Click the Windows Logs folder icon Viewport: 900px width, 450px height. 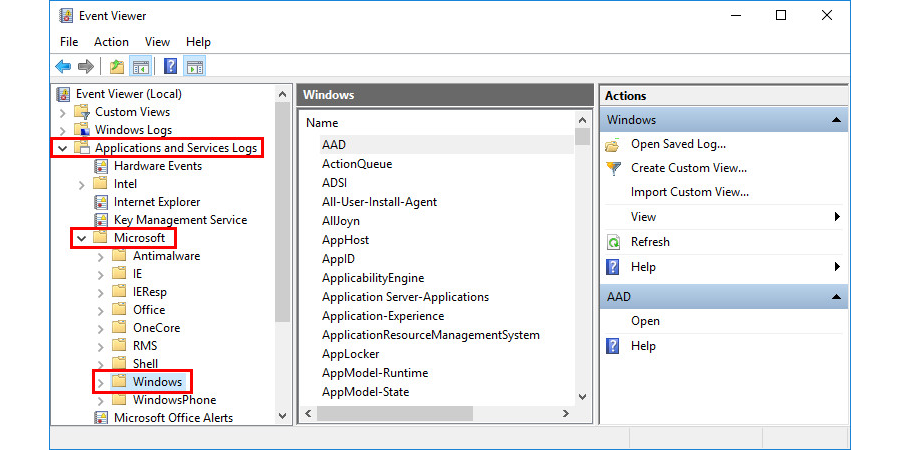tap(83, 130)
